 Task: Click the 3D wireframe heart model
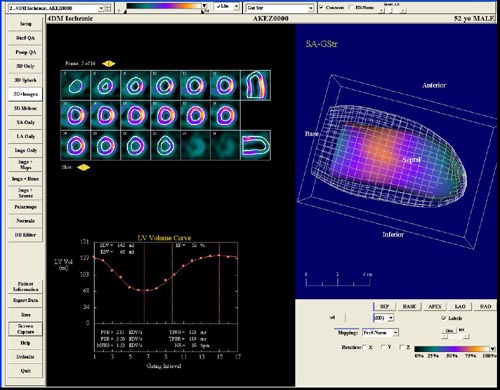click(388, 157)
